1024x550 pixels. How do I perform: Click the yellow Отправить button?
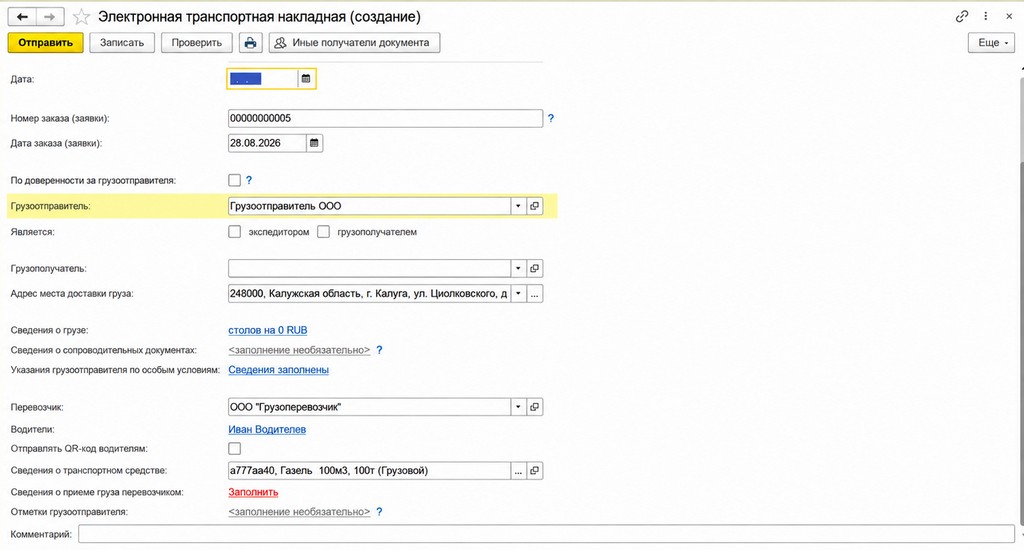coord(46,42)
